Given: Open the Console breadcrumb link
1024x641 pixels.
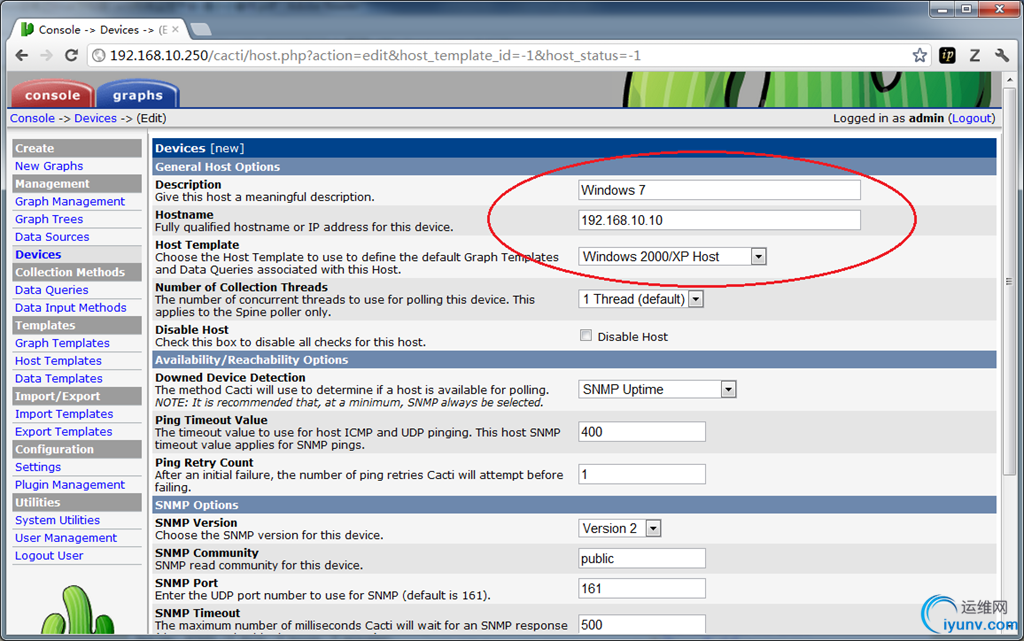Looking at the screenshot, I should point(32,118).
